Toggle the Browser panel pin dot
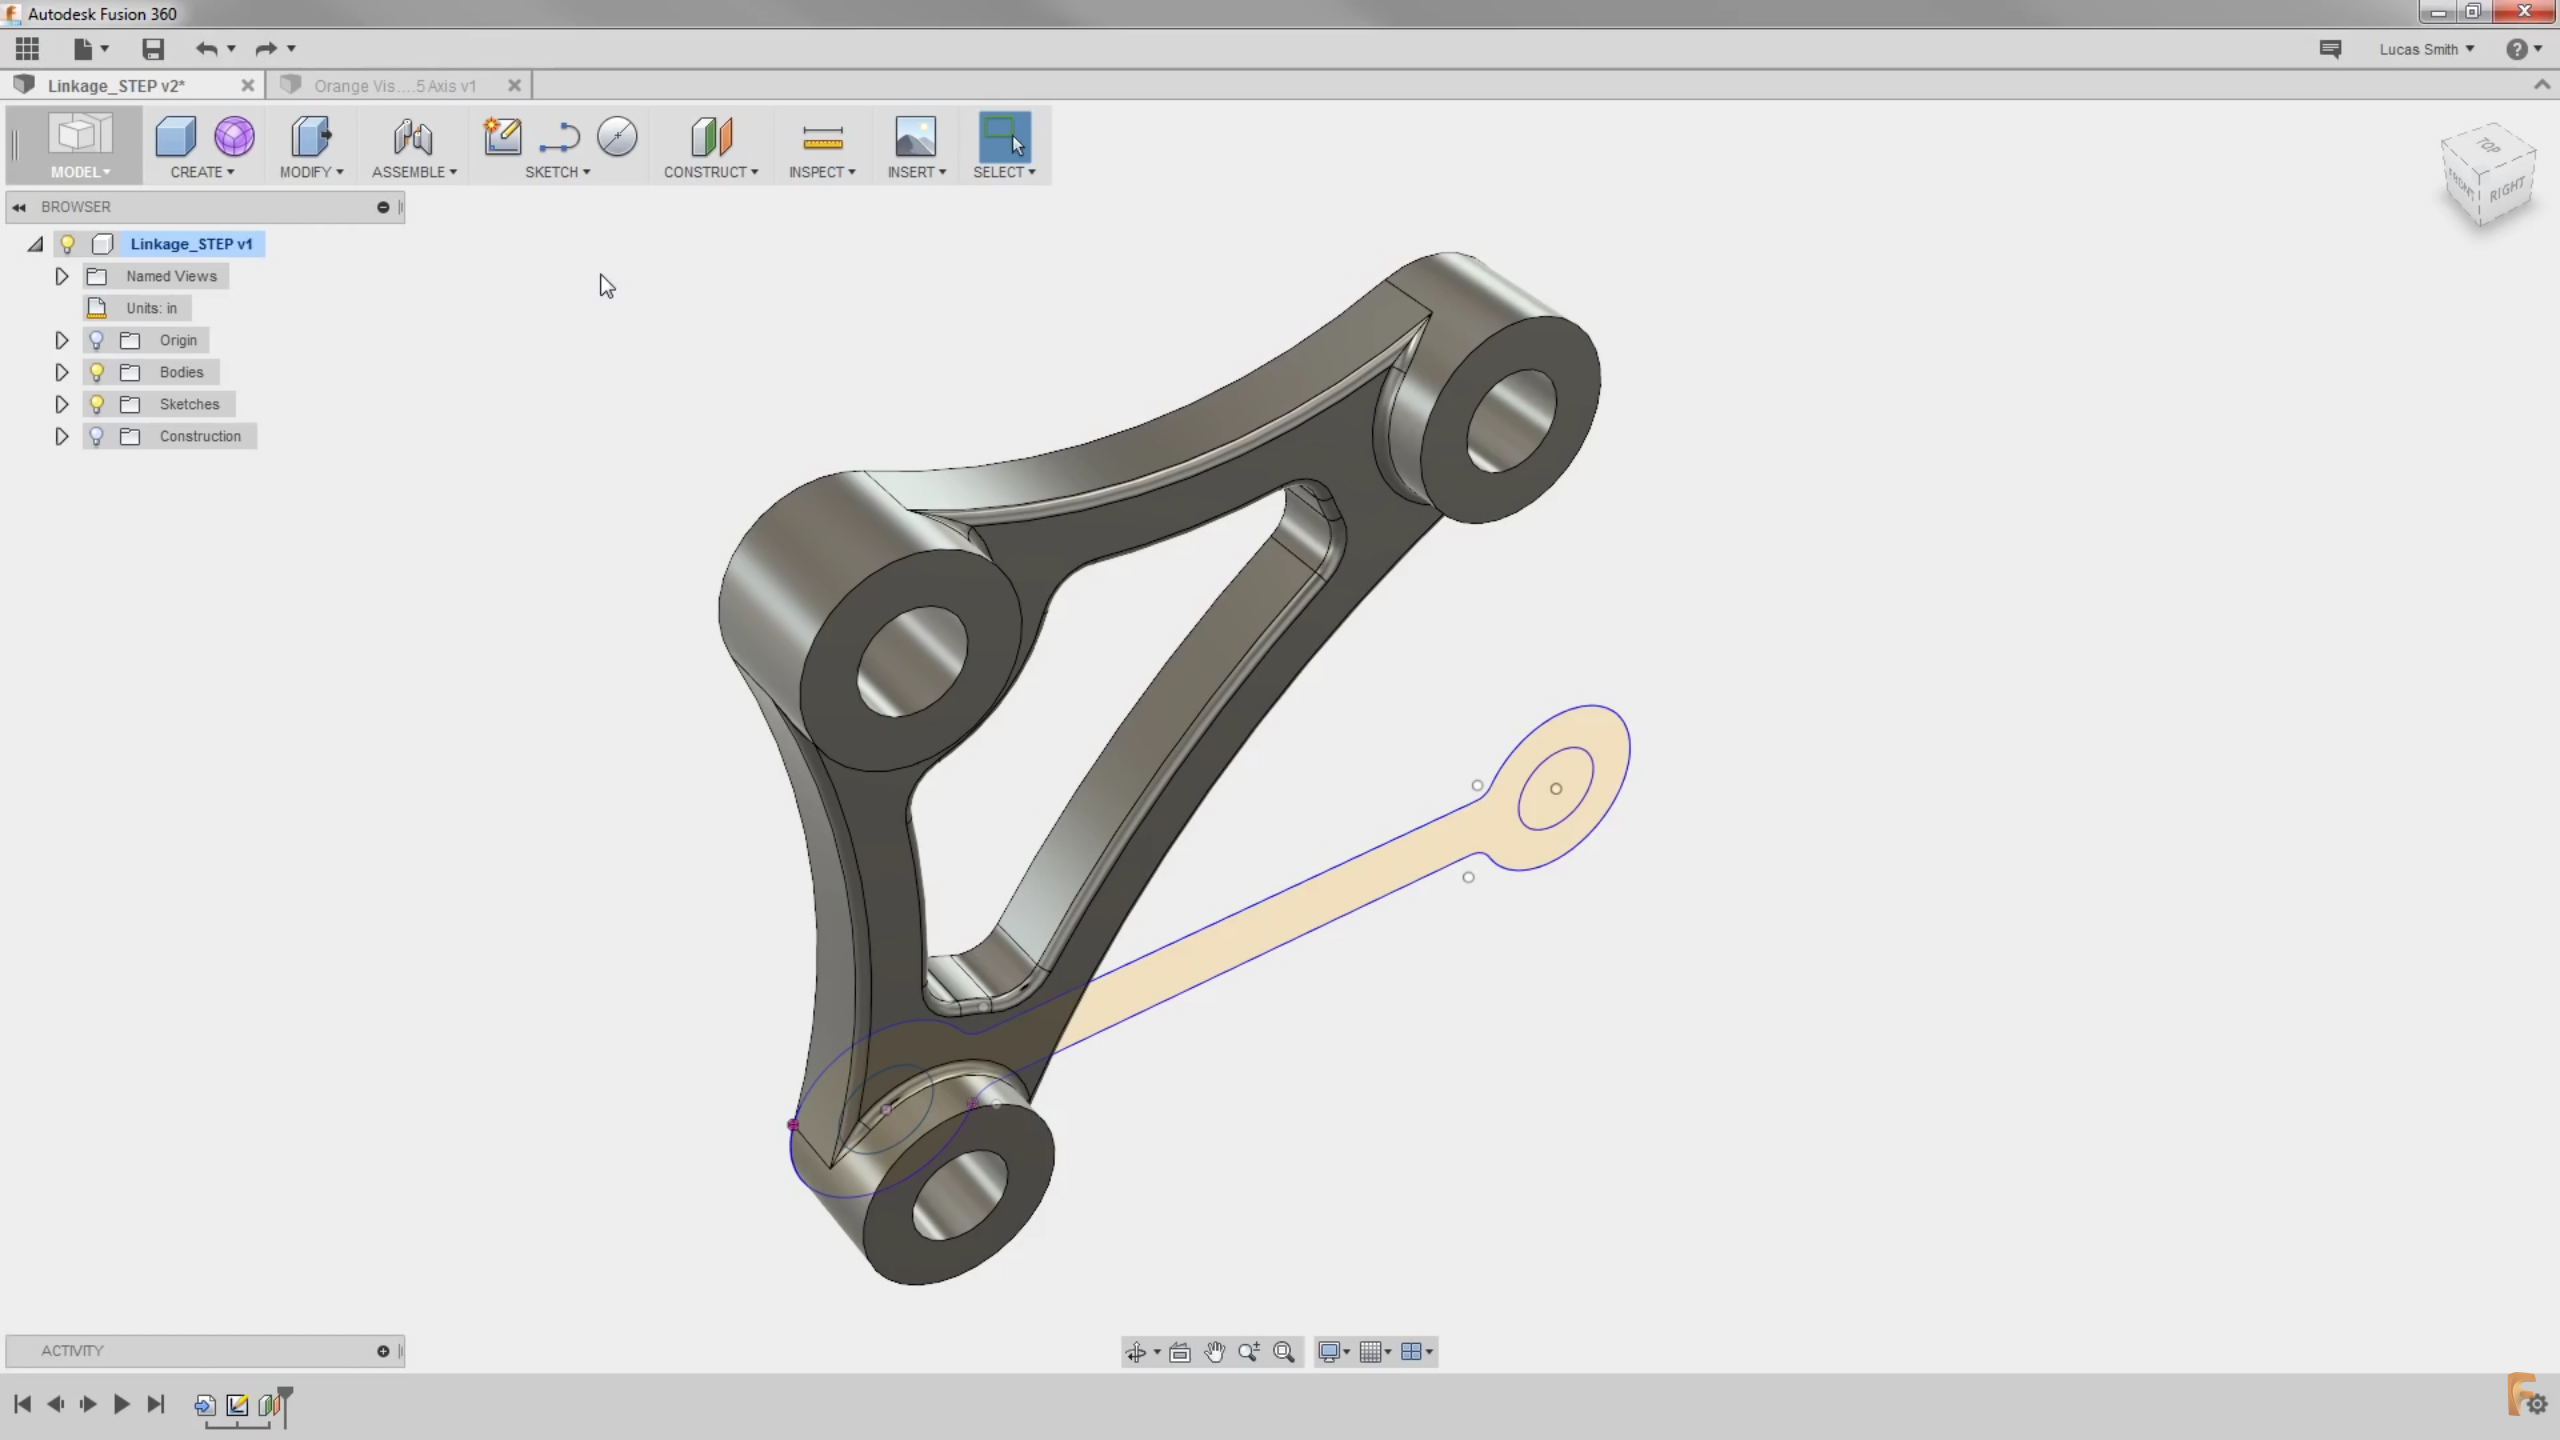The width and height of the screenshot is (2560, 1440). click(x=383, y=207)
